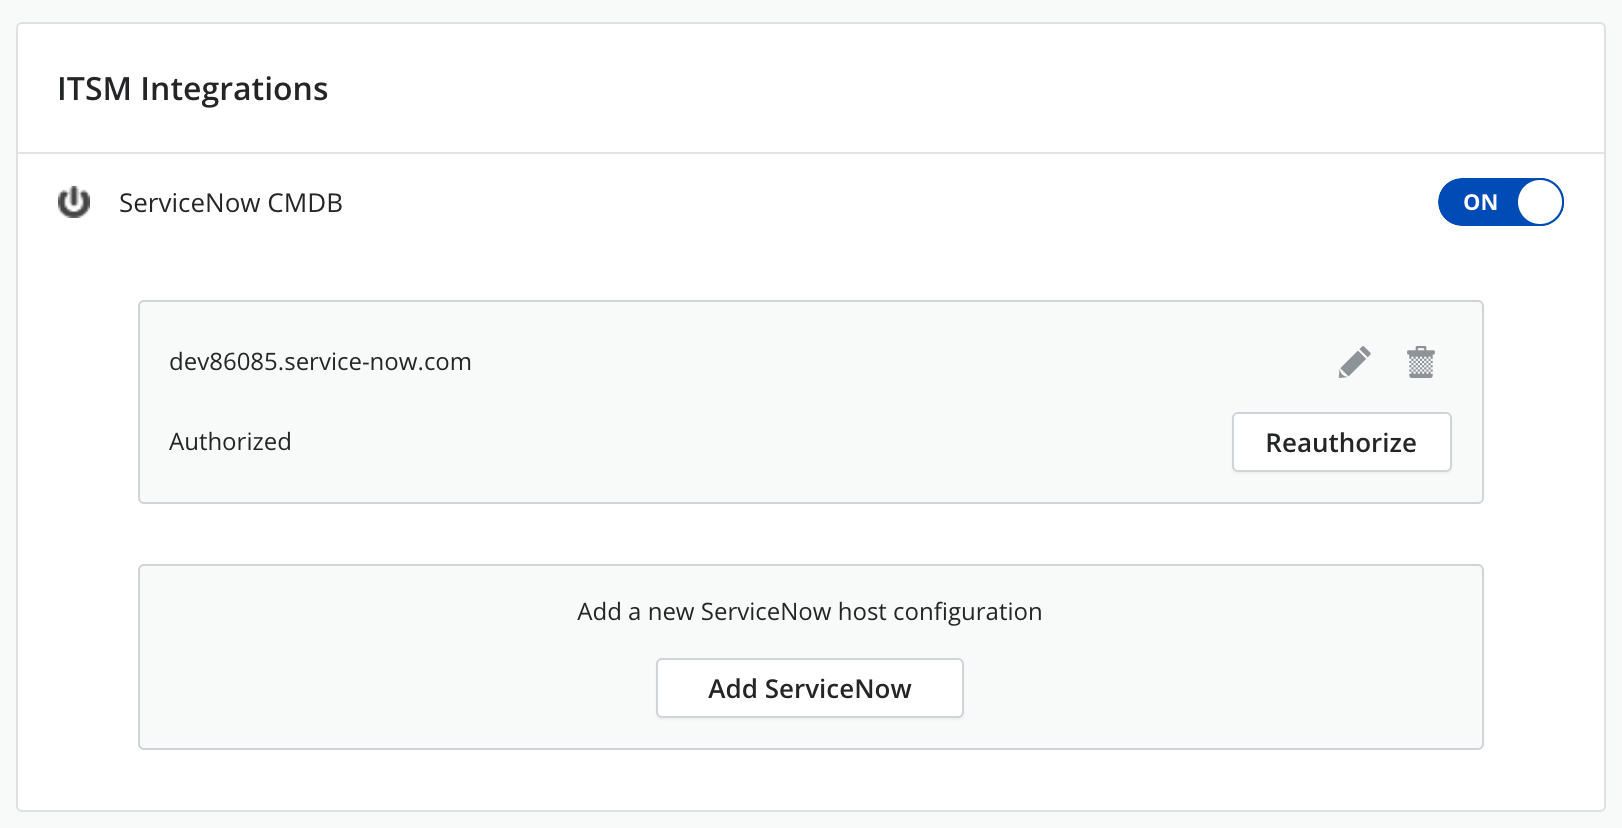
Task: Select the dev86085.service-now.com host name text
Action: (x=320, y=362)
